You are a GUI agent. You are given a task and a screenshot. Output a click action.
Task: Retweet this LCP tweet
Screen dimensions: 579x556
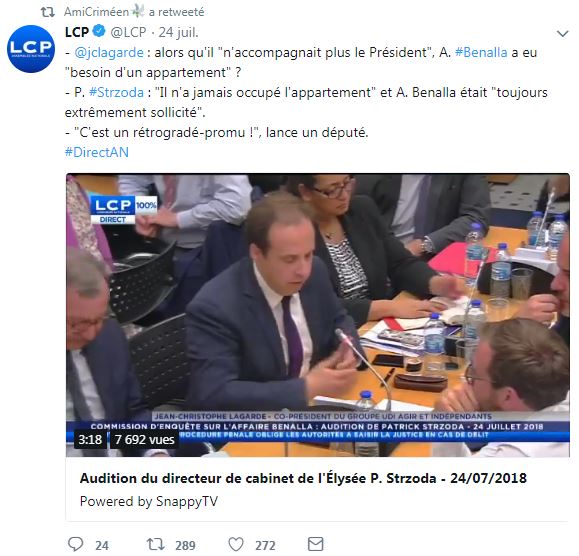pyautogui.click(x=155, y=545)
